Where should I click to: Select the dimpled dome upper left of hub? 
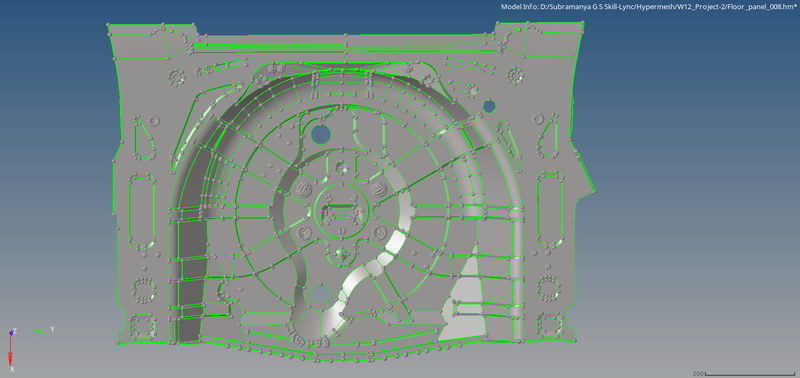[305, 190]
